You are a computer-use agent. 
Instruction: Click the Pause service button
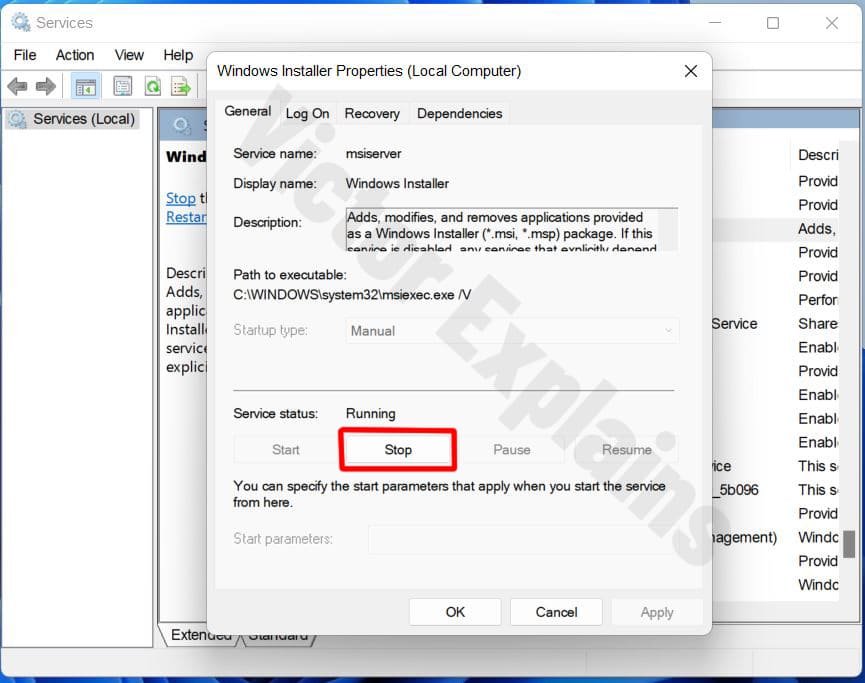pyautogui.click(x=512, y=450)
